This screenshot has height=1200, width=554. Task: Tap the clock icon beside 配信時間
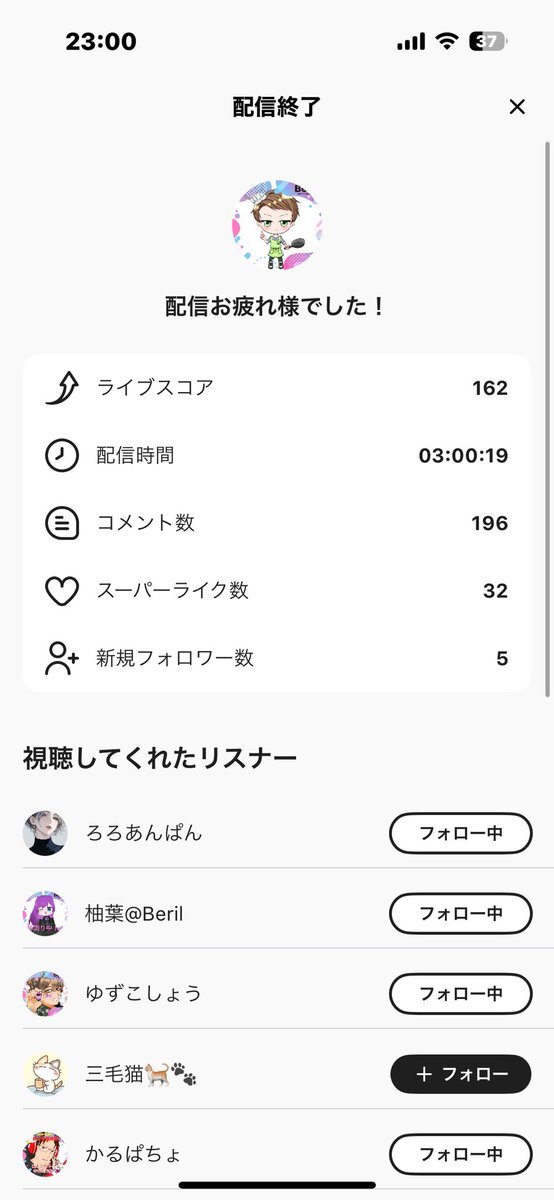point(62,455)
